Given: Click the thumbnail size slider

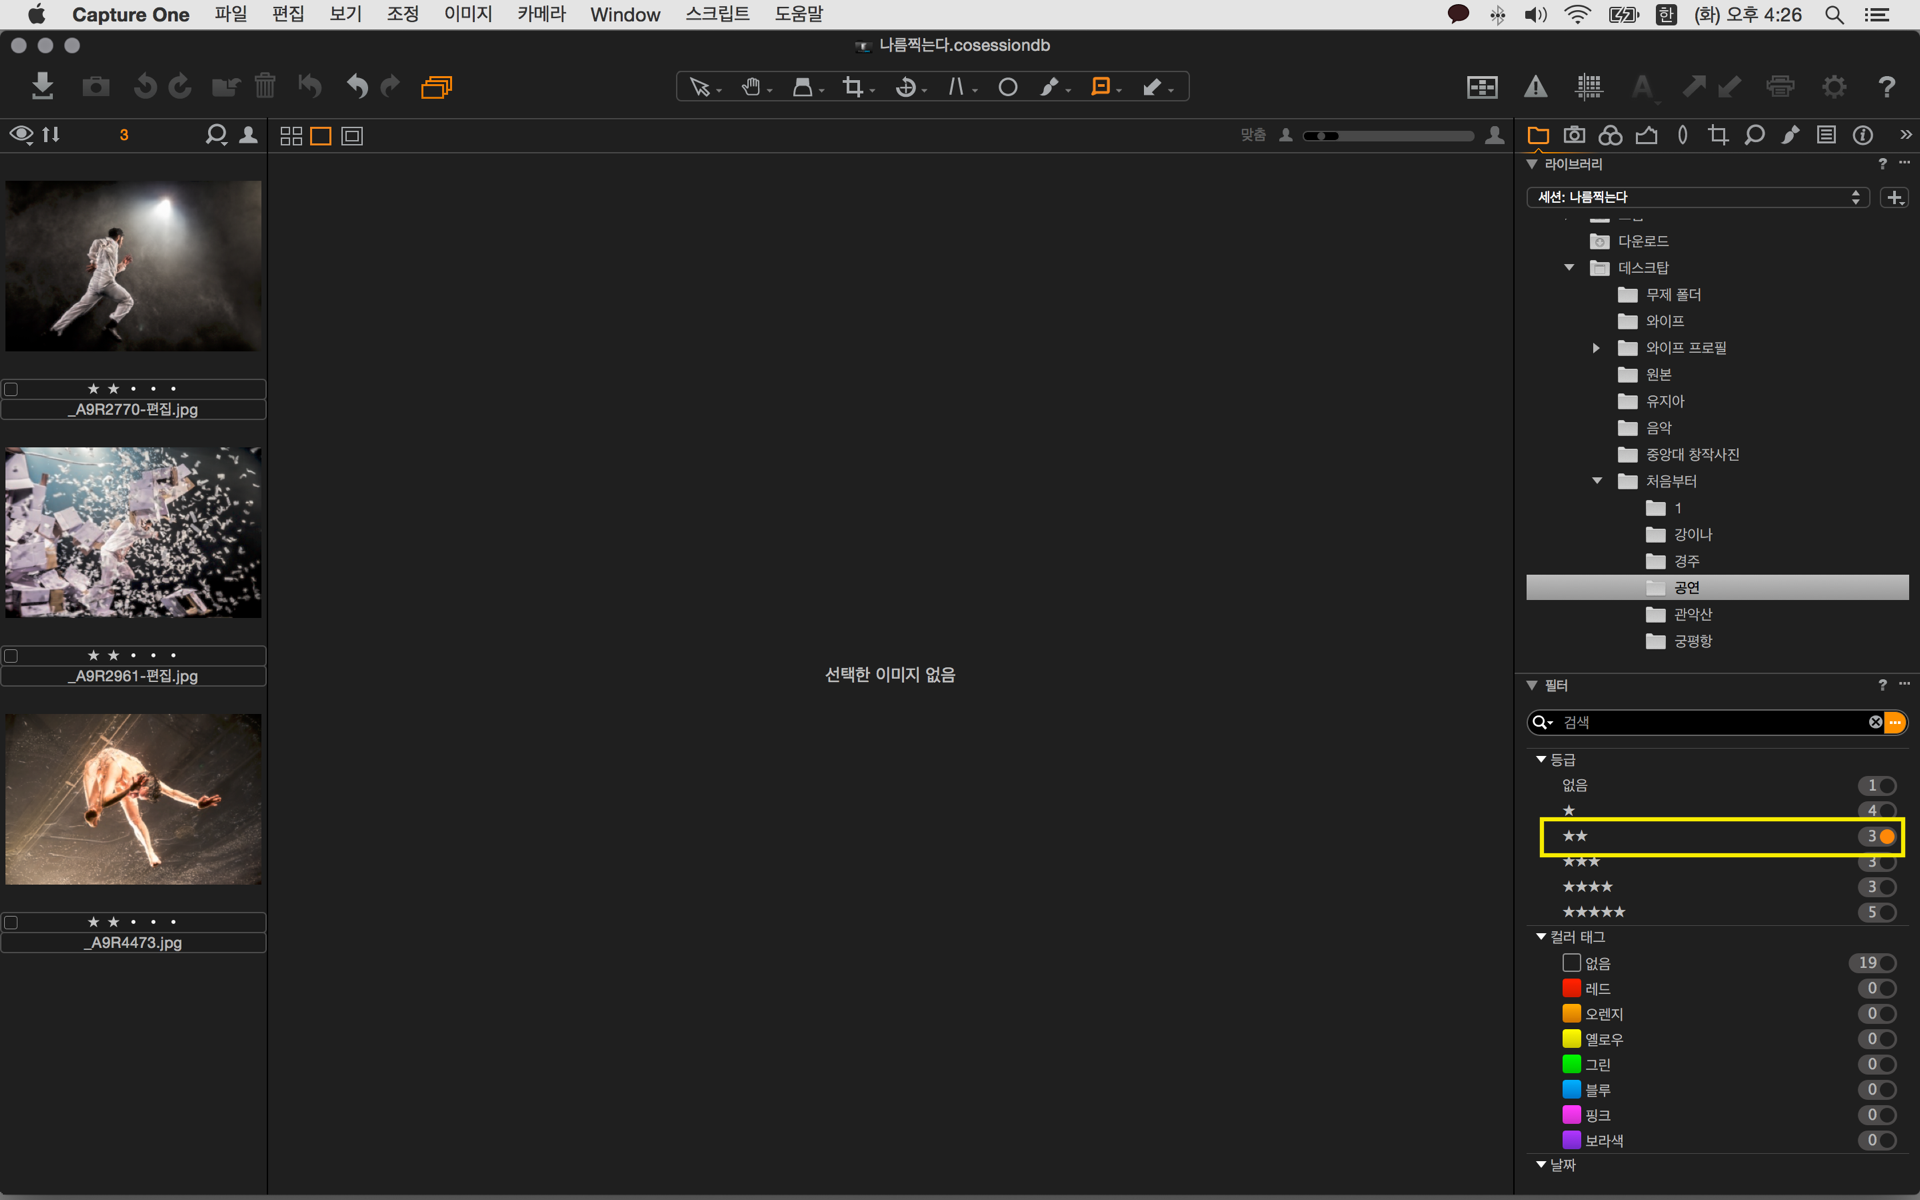Looking at the screenshot, I should coord(1390,136).
